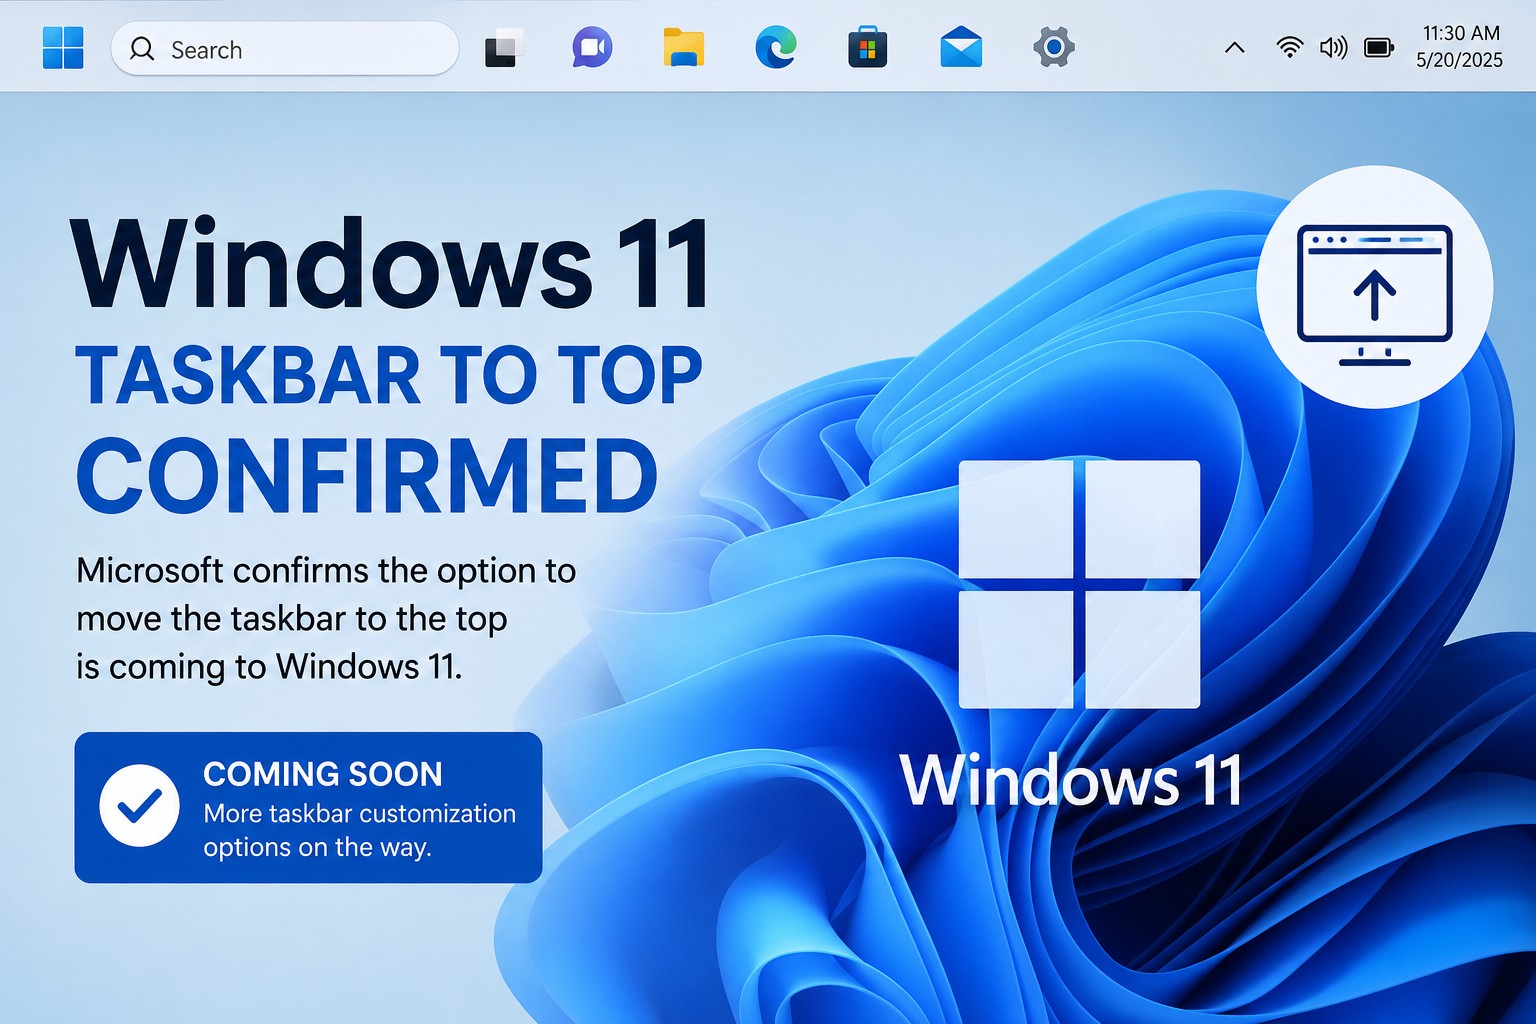Open the clock showing 11:30 AM
Viewport: 1536px width, 1024px height.
1461,33
